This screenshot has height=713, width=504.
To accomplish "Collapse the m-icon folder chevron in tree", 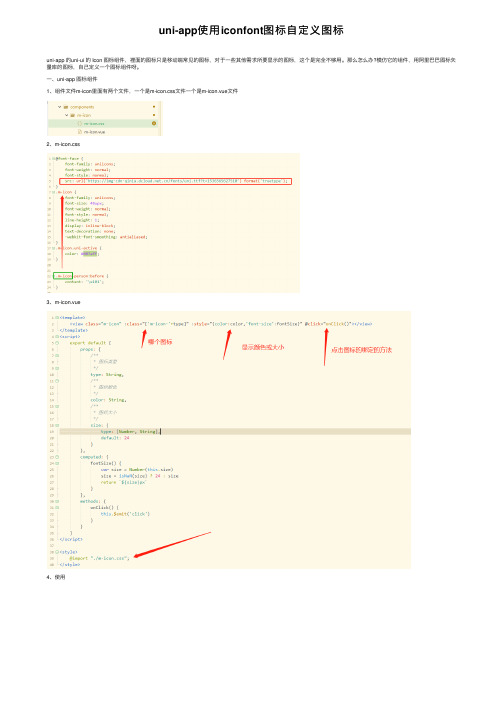I will 66,115.
